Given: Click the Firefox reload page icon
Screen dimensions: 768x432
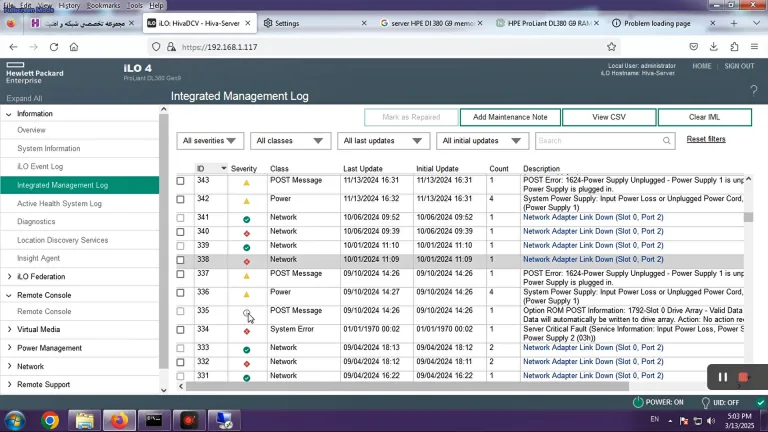Looking at the screenshot, I should [x=54, y=47].
